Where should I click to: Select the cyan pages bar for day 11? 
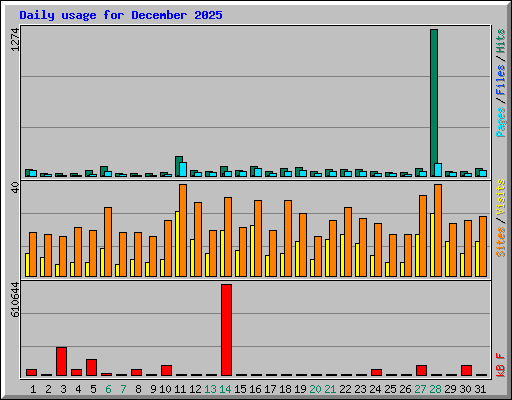pos(183,169)
